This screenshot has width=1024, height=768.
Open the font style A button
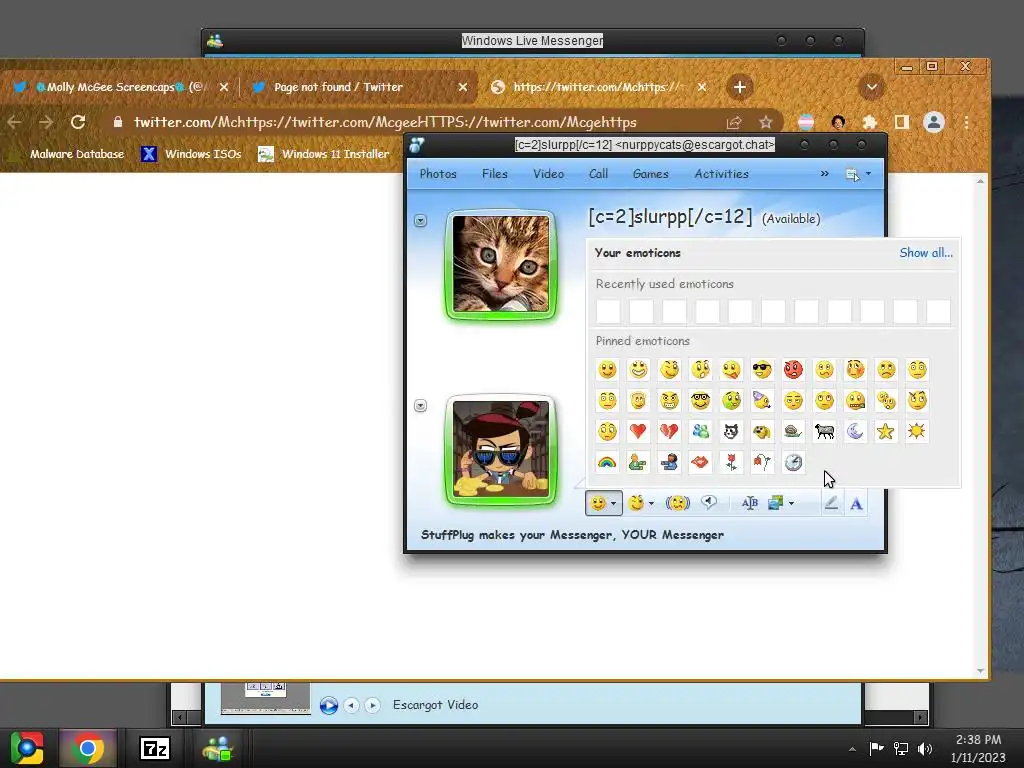[x=856, y=504]
